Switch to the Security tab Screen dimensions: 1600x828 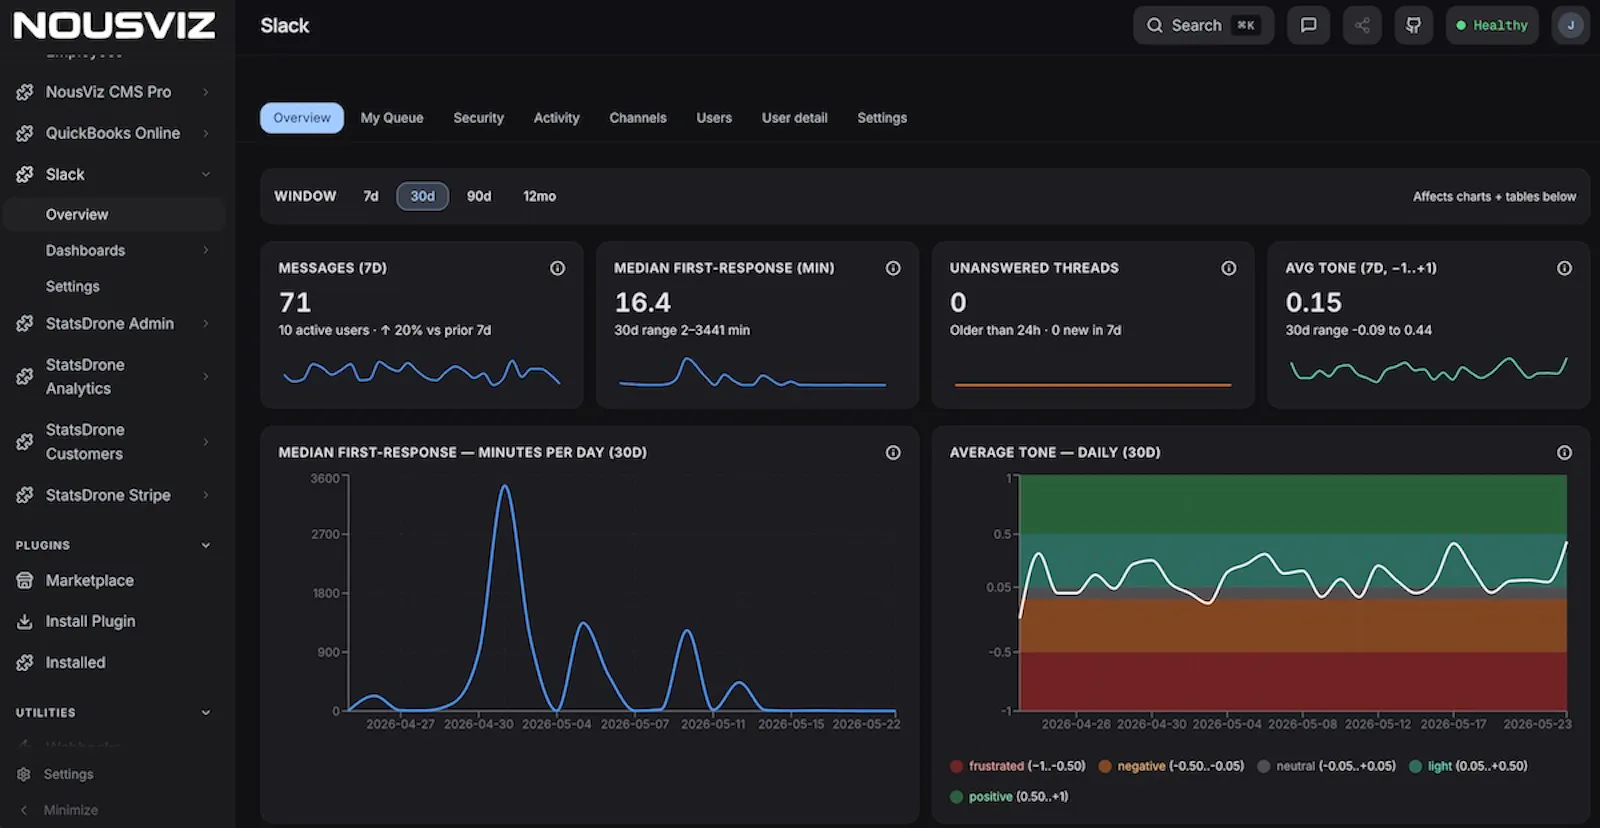478,118
